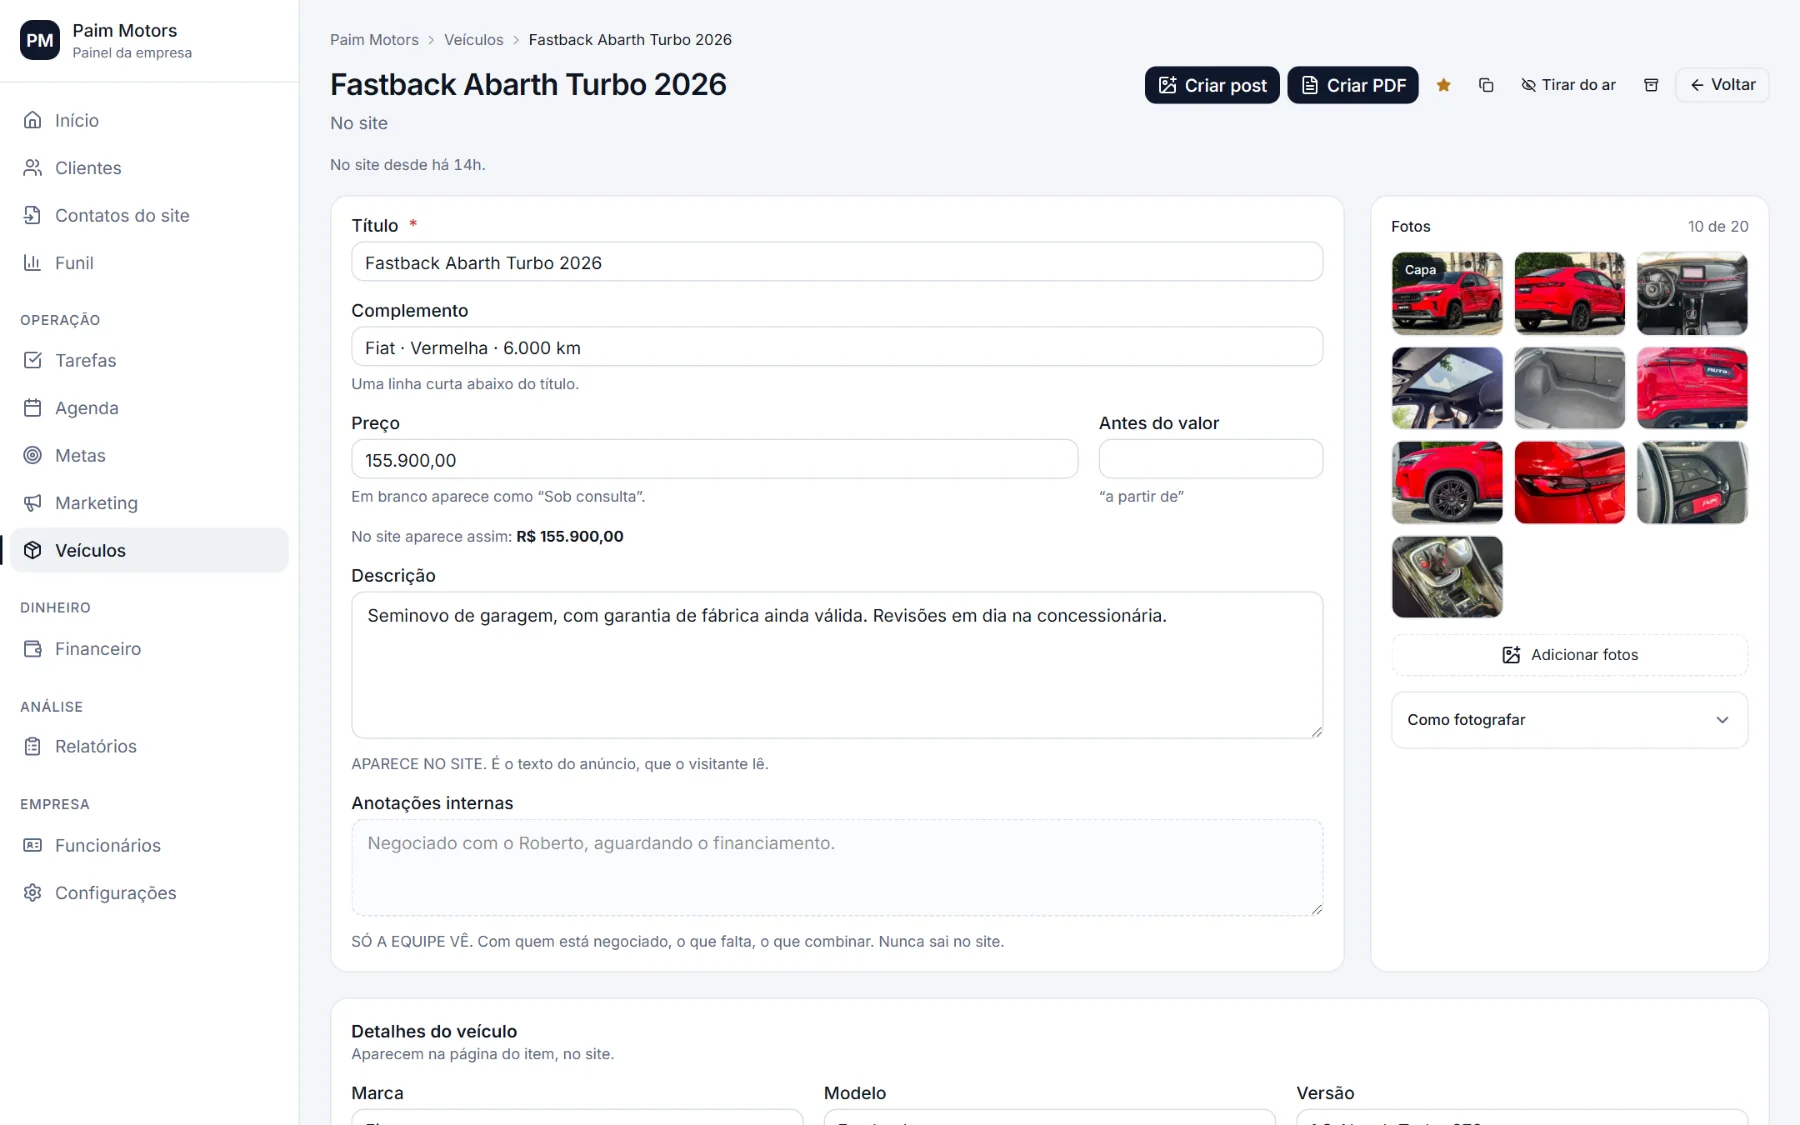1800x1125 pixels.
Task: Click the Preço input field
Action: pyautogui.click(x=715, y=459)
